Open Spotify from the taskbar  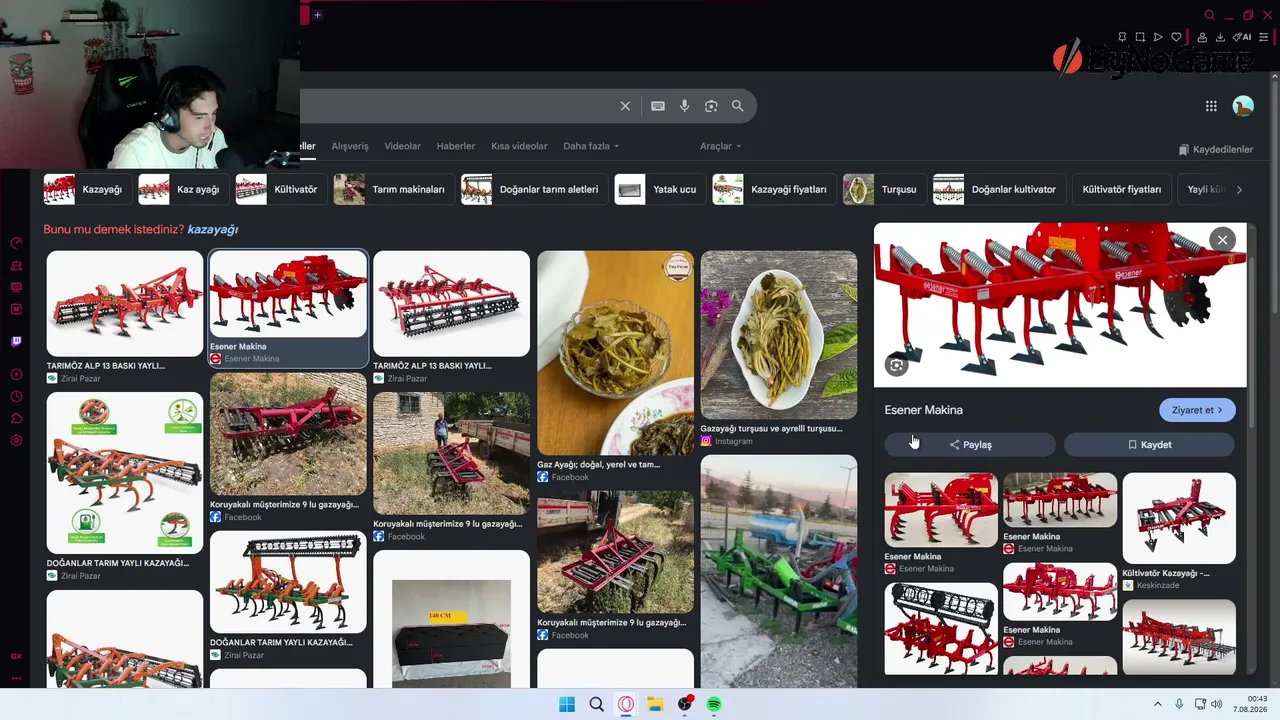click(x=714, y=704)
